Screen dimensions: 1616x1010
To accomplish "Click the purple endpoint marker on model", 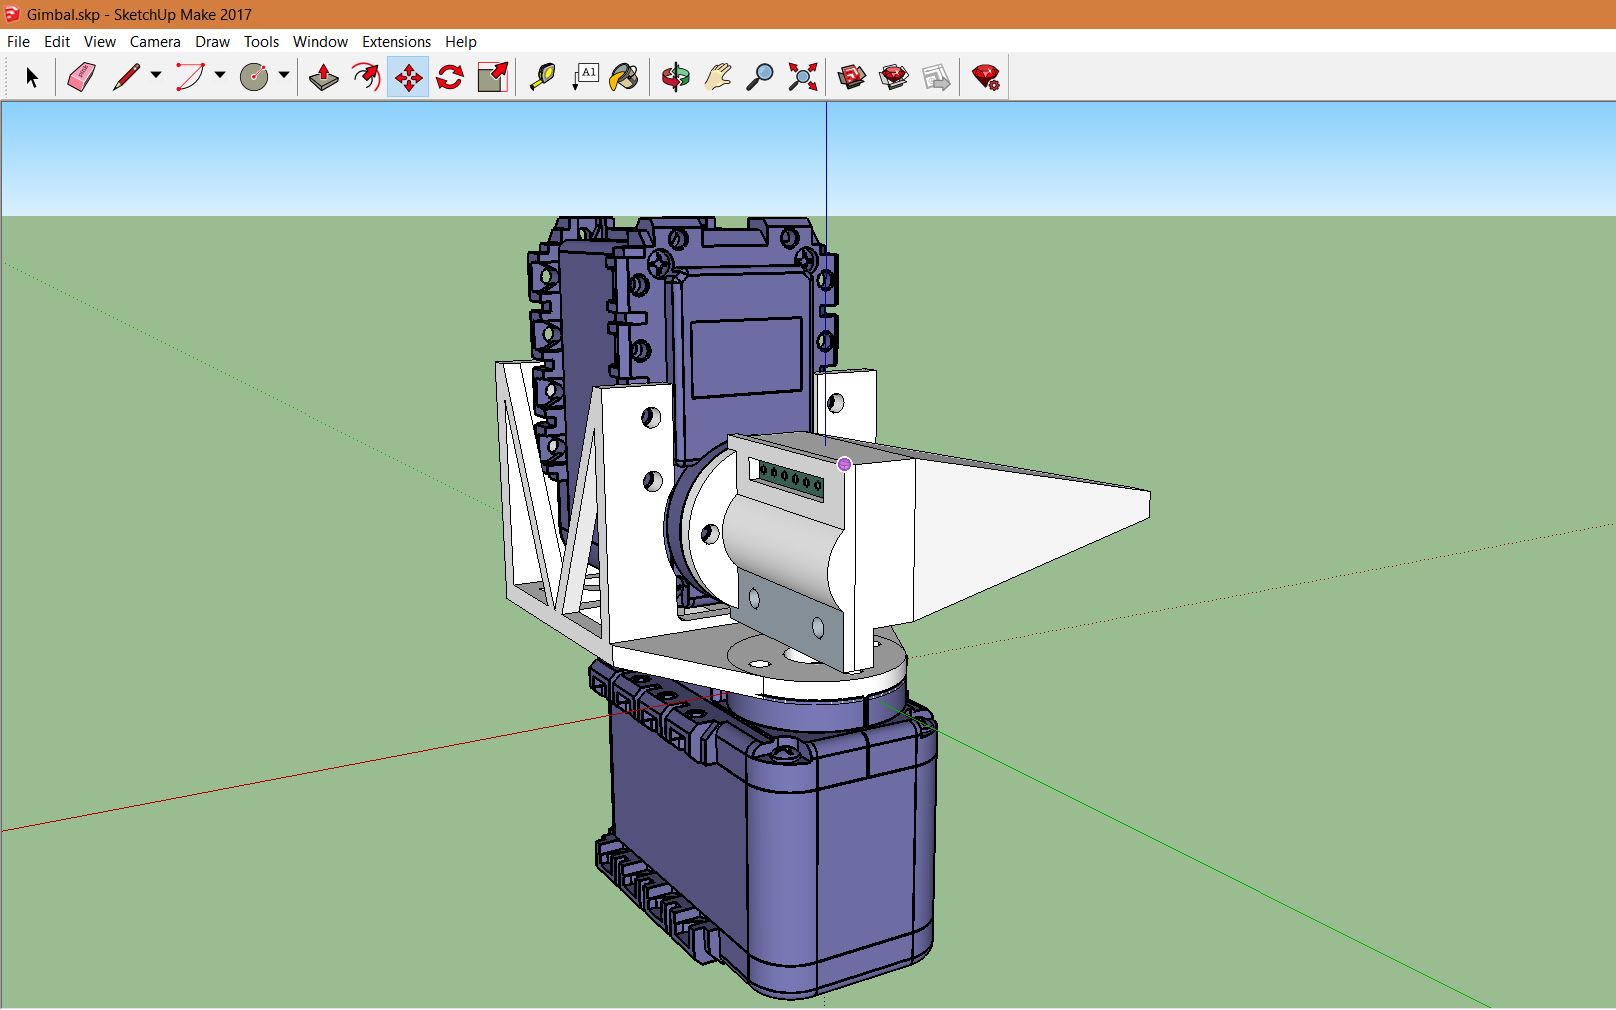I will [x=845, y=464].
